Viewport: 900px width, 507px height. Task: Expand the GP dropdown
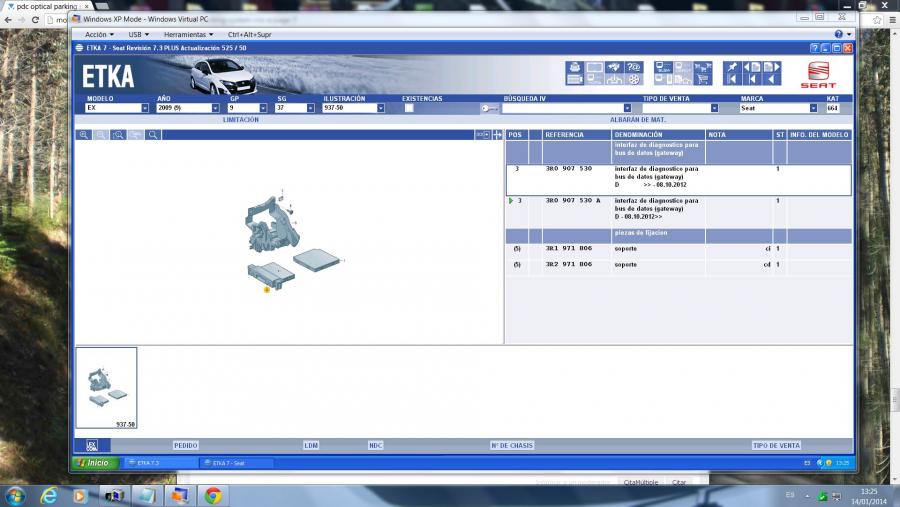coord(263,108)
